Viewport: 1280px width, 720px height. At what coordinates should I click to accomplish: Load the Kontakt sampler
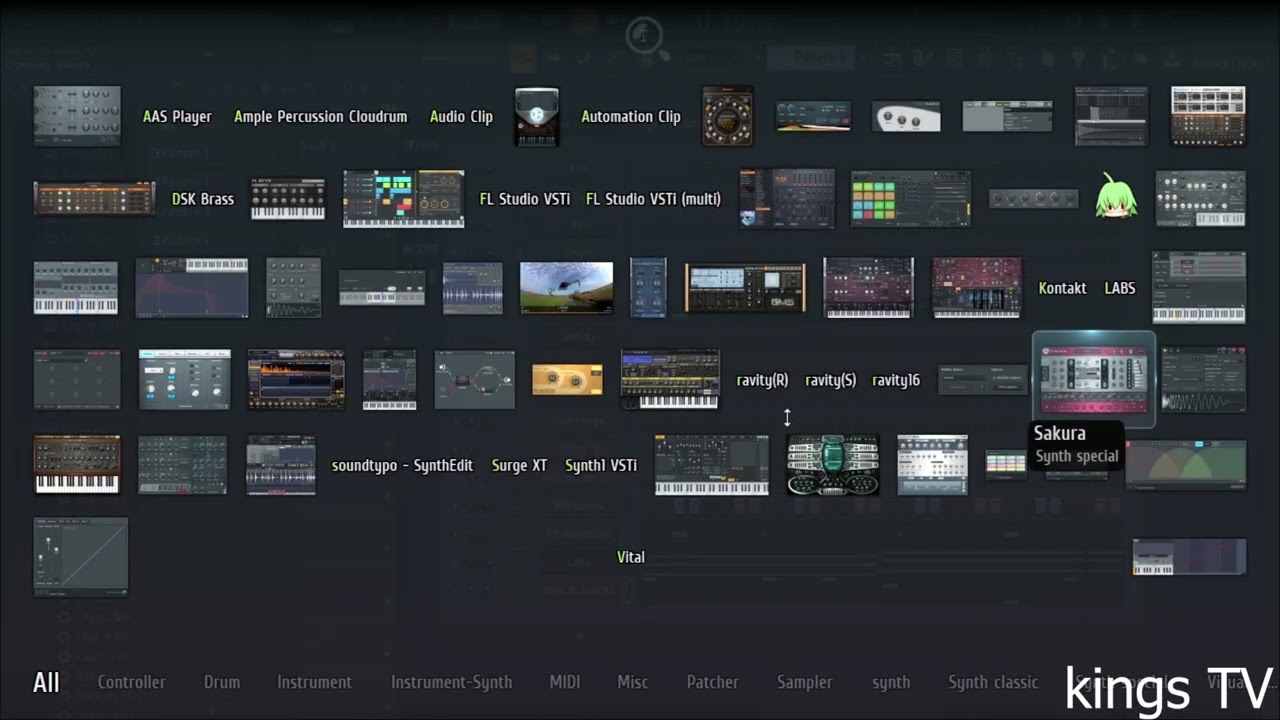(1062, 288)
